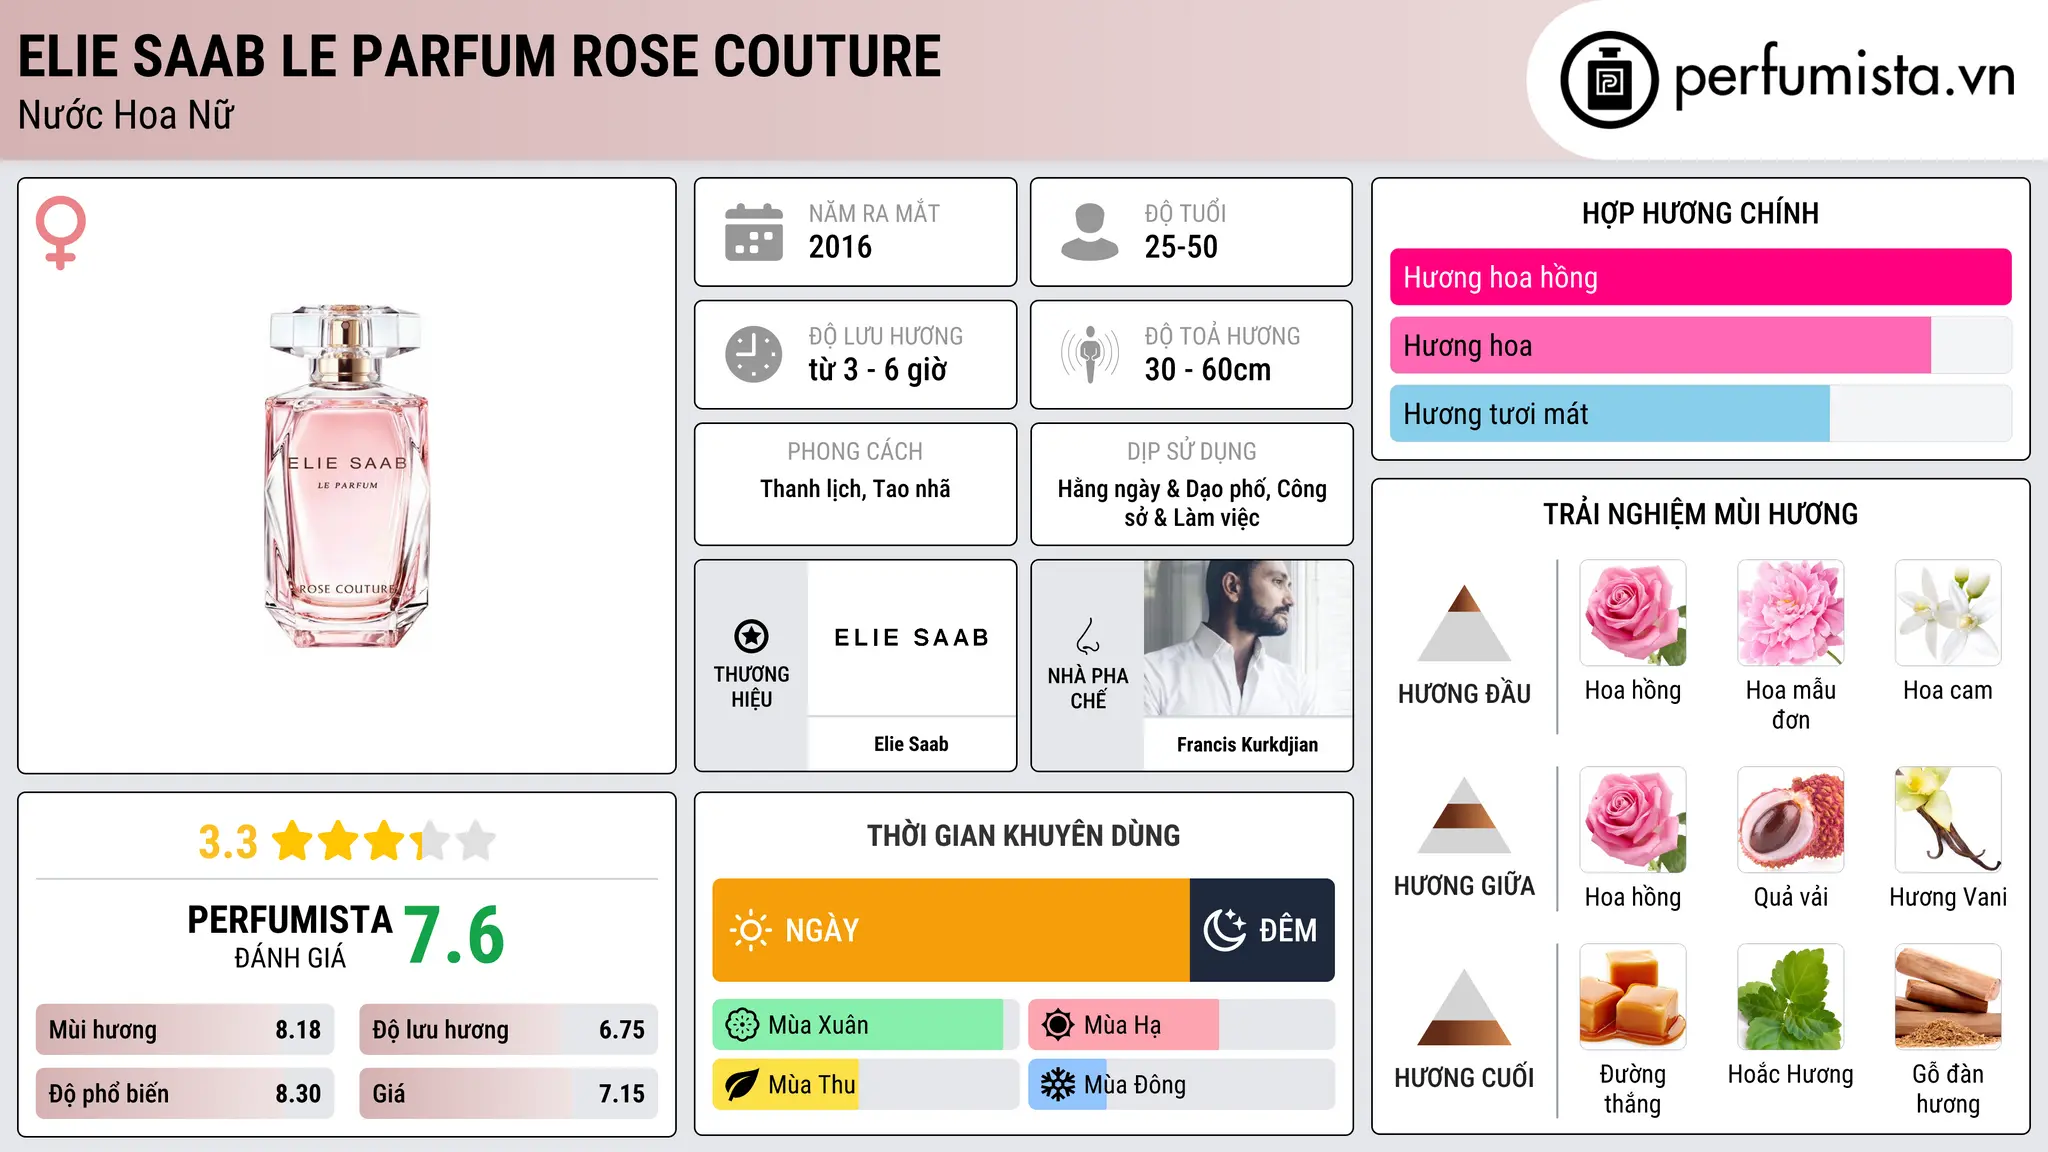Click the leaf icon beside Mùa Thu

pos(742,1085)
